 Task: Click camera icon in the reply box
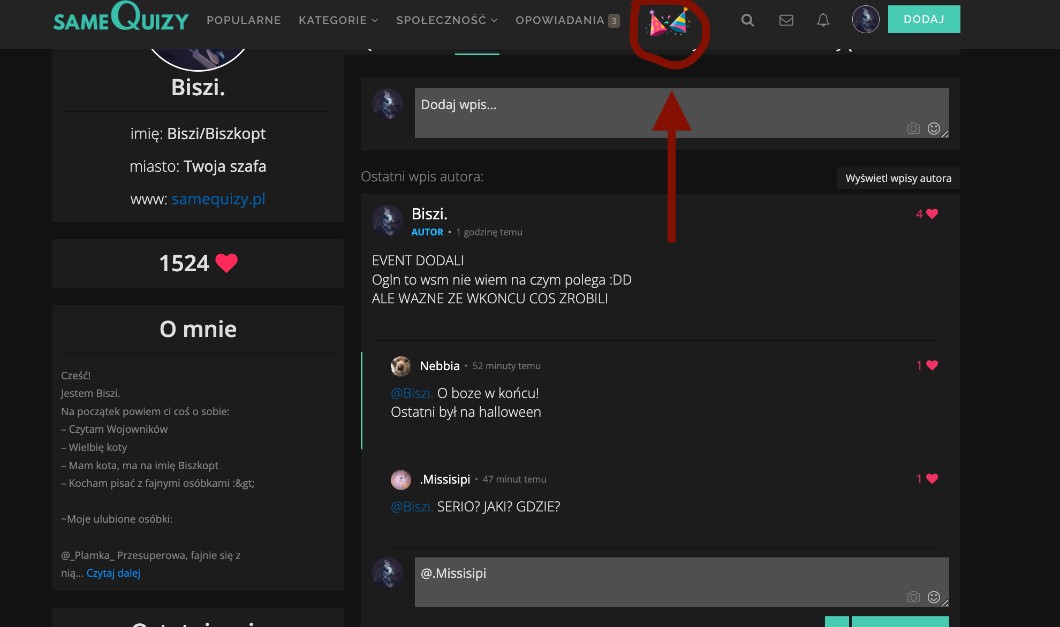[913, 597]
